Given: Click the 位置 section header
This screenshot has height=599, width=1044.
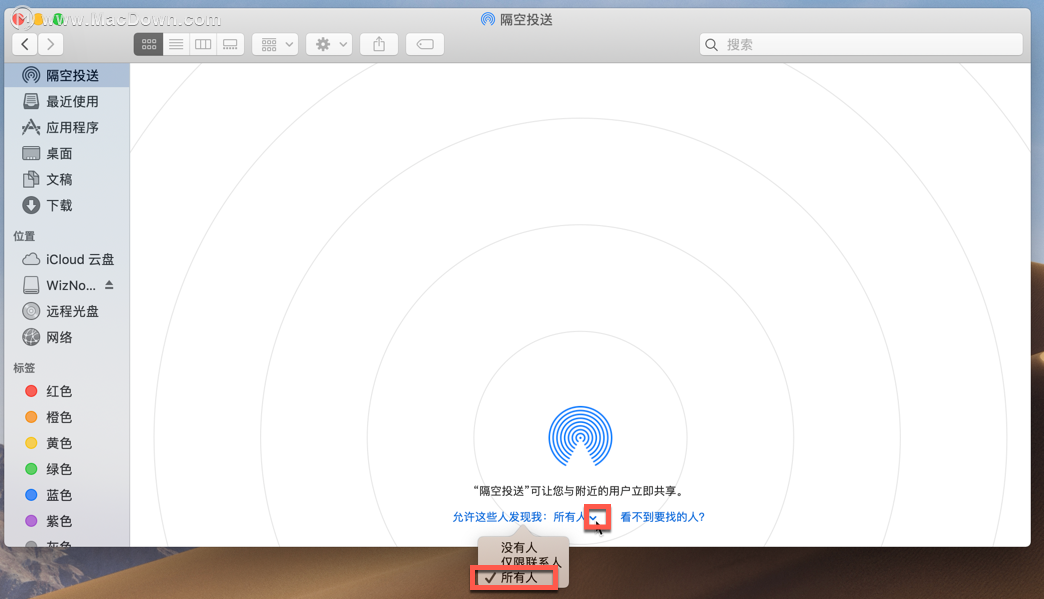Looking at the screenshot, I should coord(24,236).
